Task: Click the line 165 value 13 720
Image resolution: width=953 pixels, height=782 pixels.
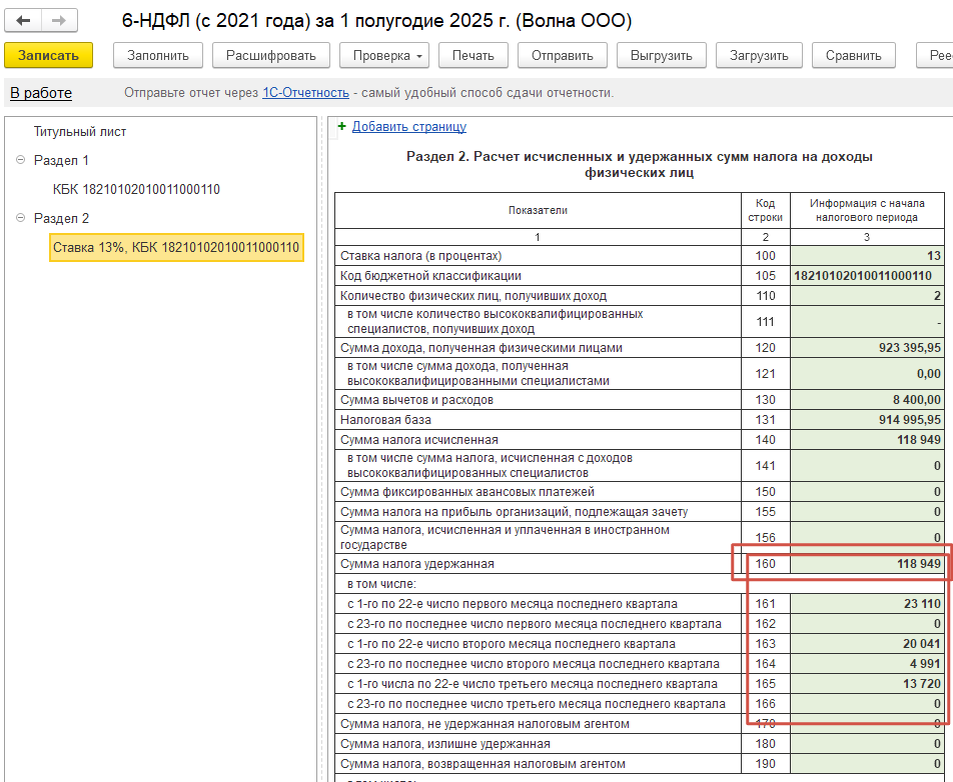Action: [x=867, y=684]
